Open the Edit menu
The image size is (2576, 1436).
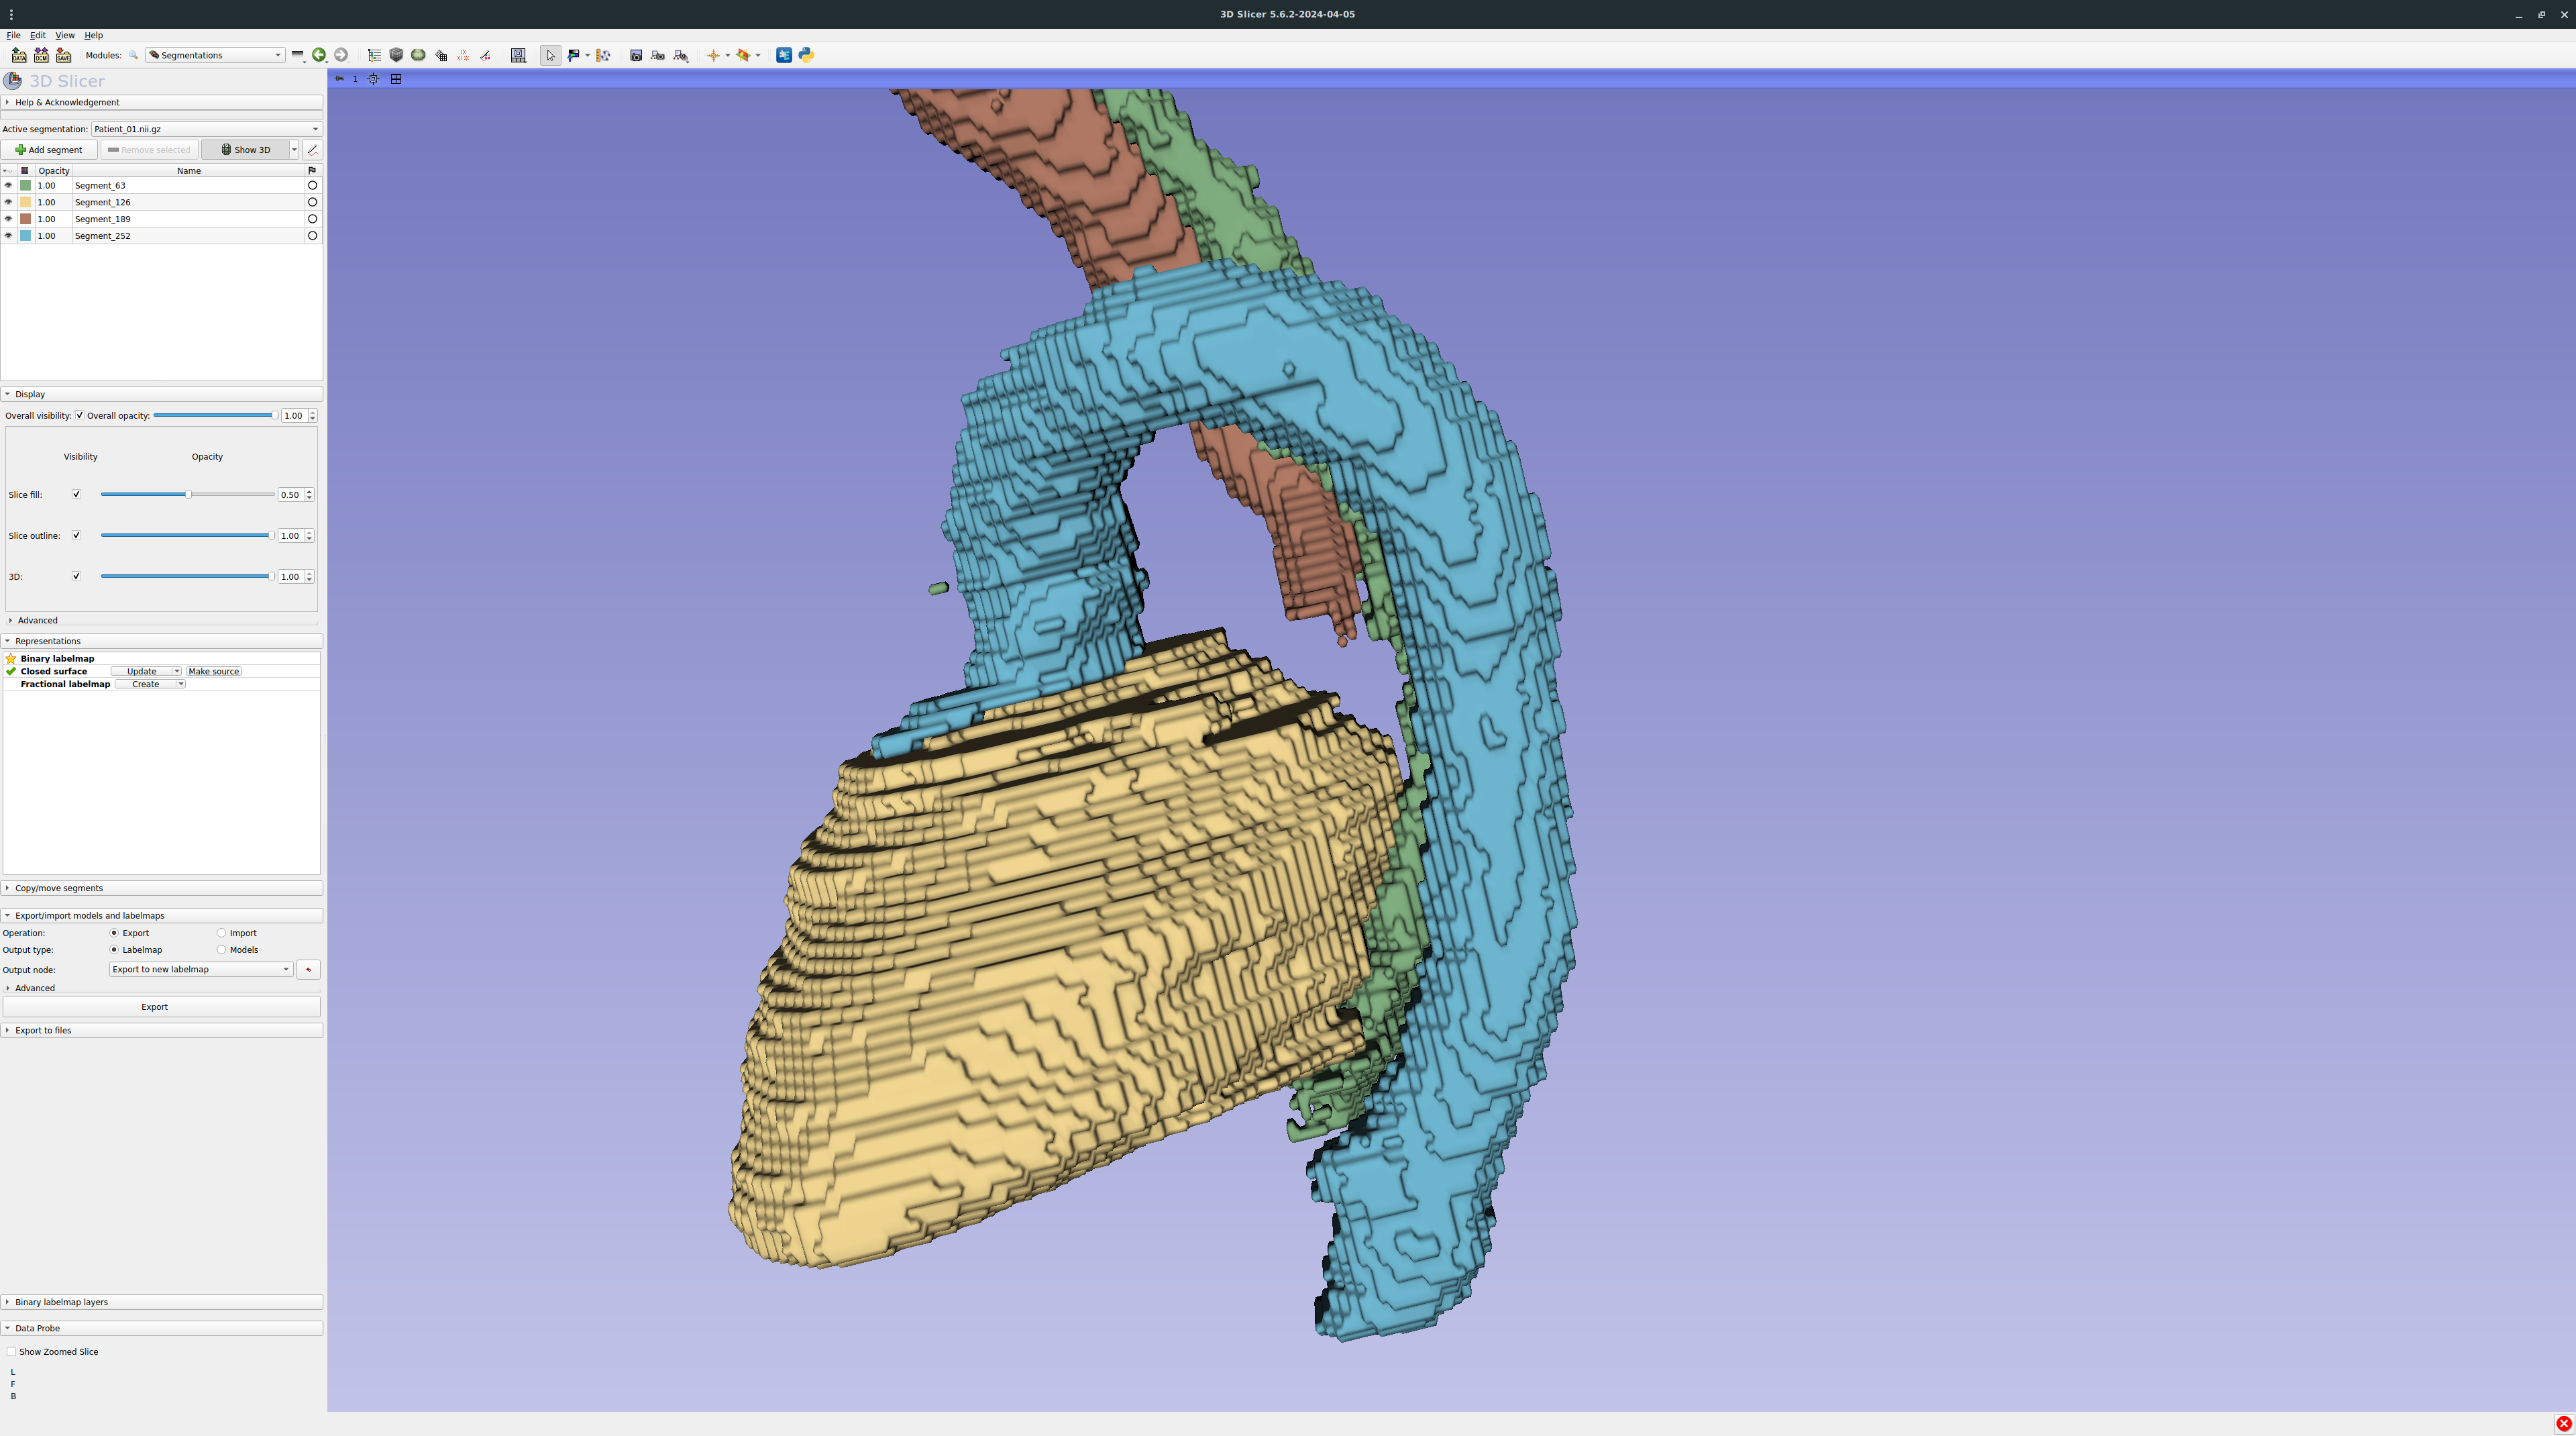click(38, 35)
